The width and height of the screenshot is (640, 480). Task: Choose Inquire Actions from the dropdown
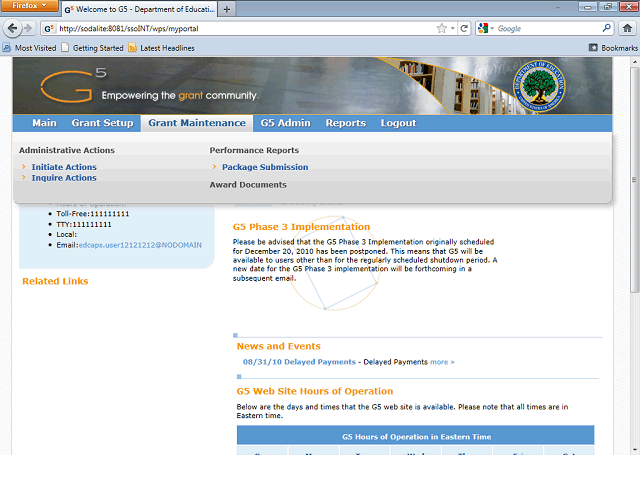64,178
